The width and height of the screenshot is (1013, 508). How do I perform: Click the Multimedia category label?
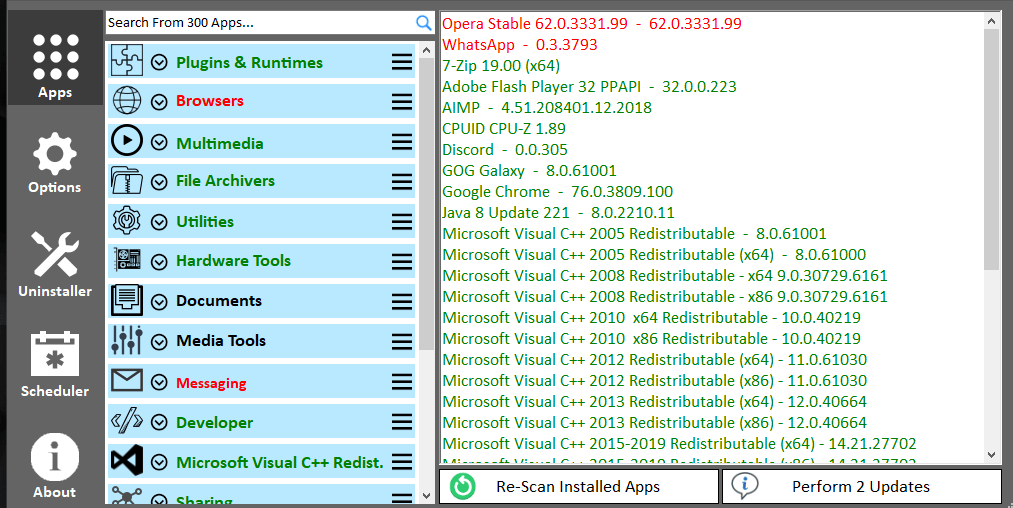[220, 143]
